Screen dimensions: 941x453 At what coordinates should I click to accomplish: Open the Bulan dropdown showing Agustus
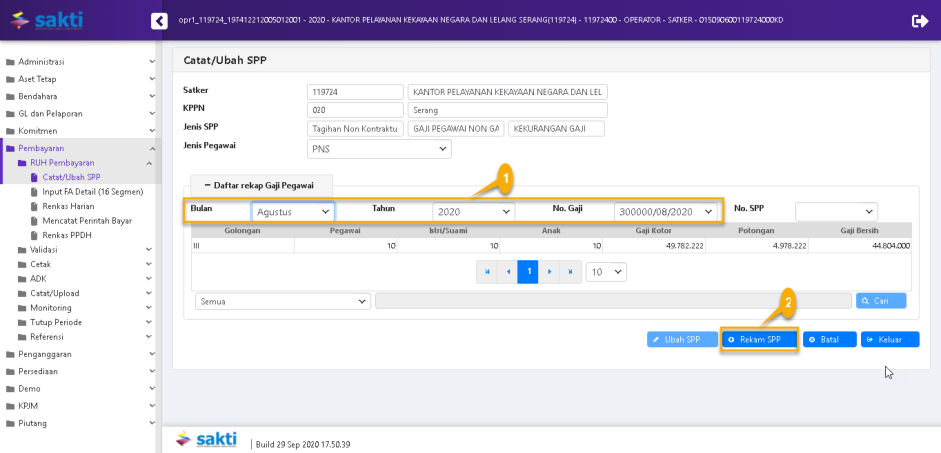(293, 212)
